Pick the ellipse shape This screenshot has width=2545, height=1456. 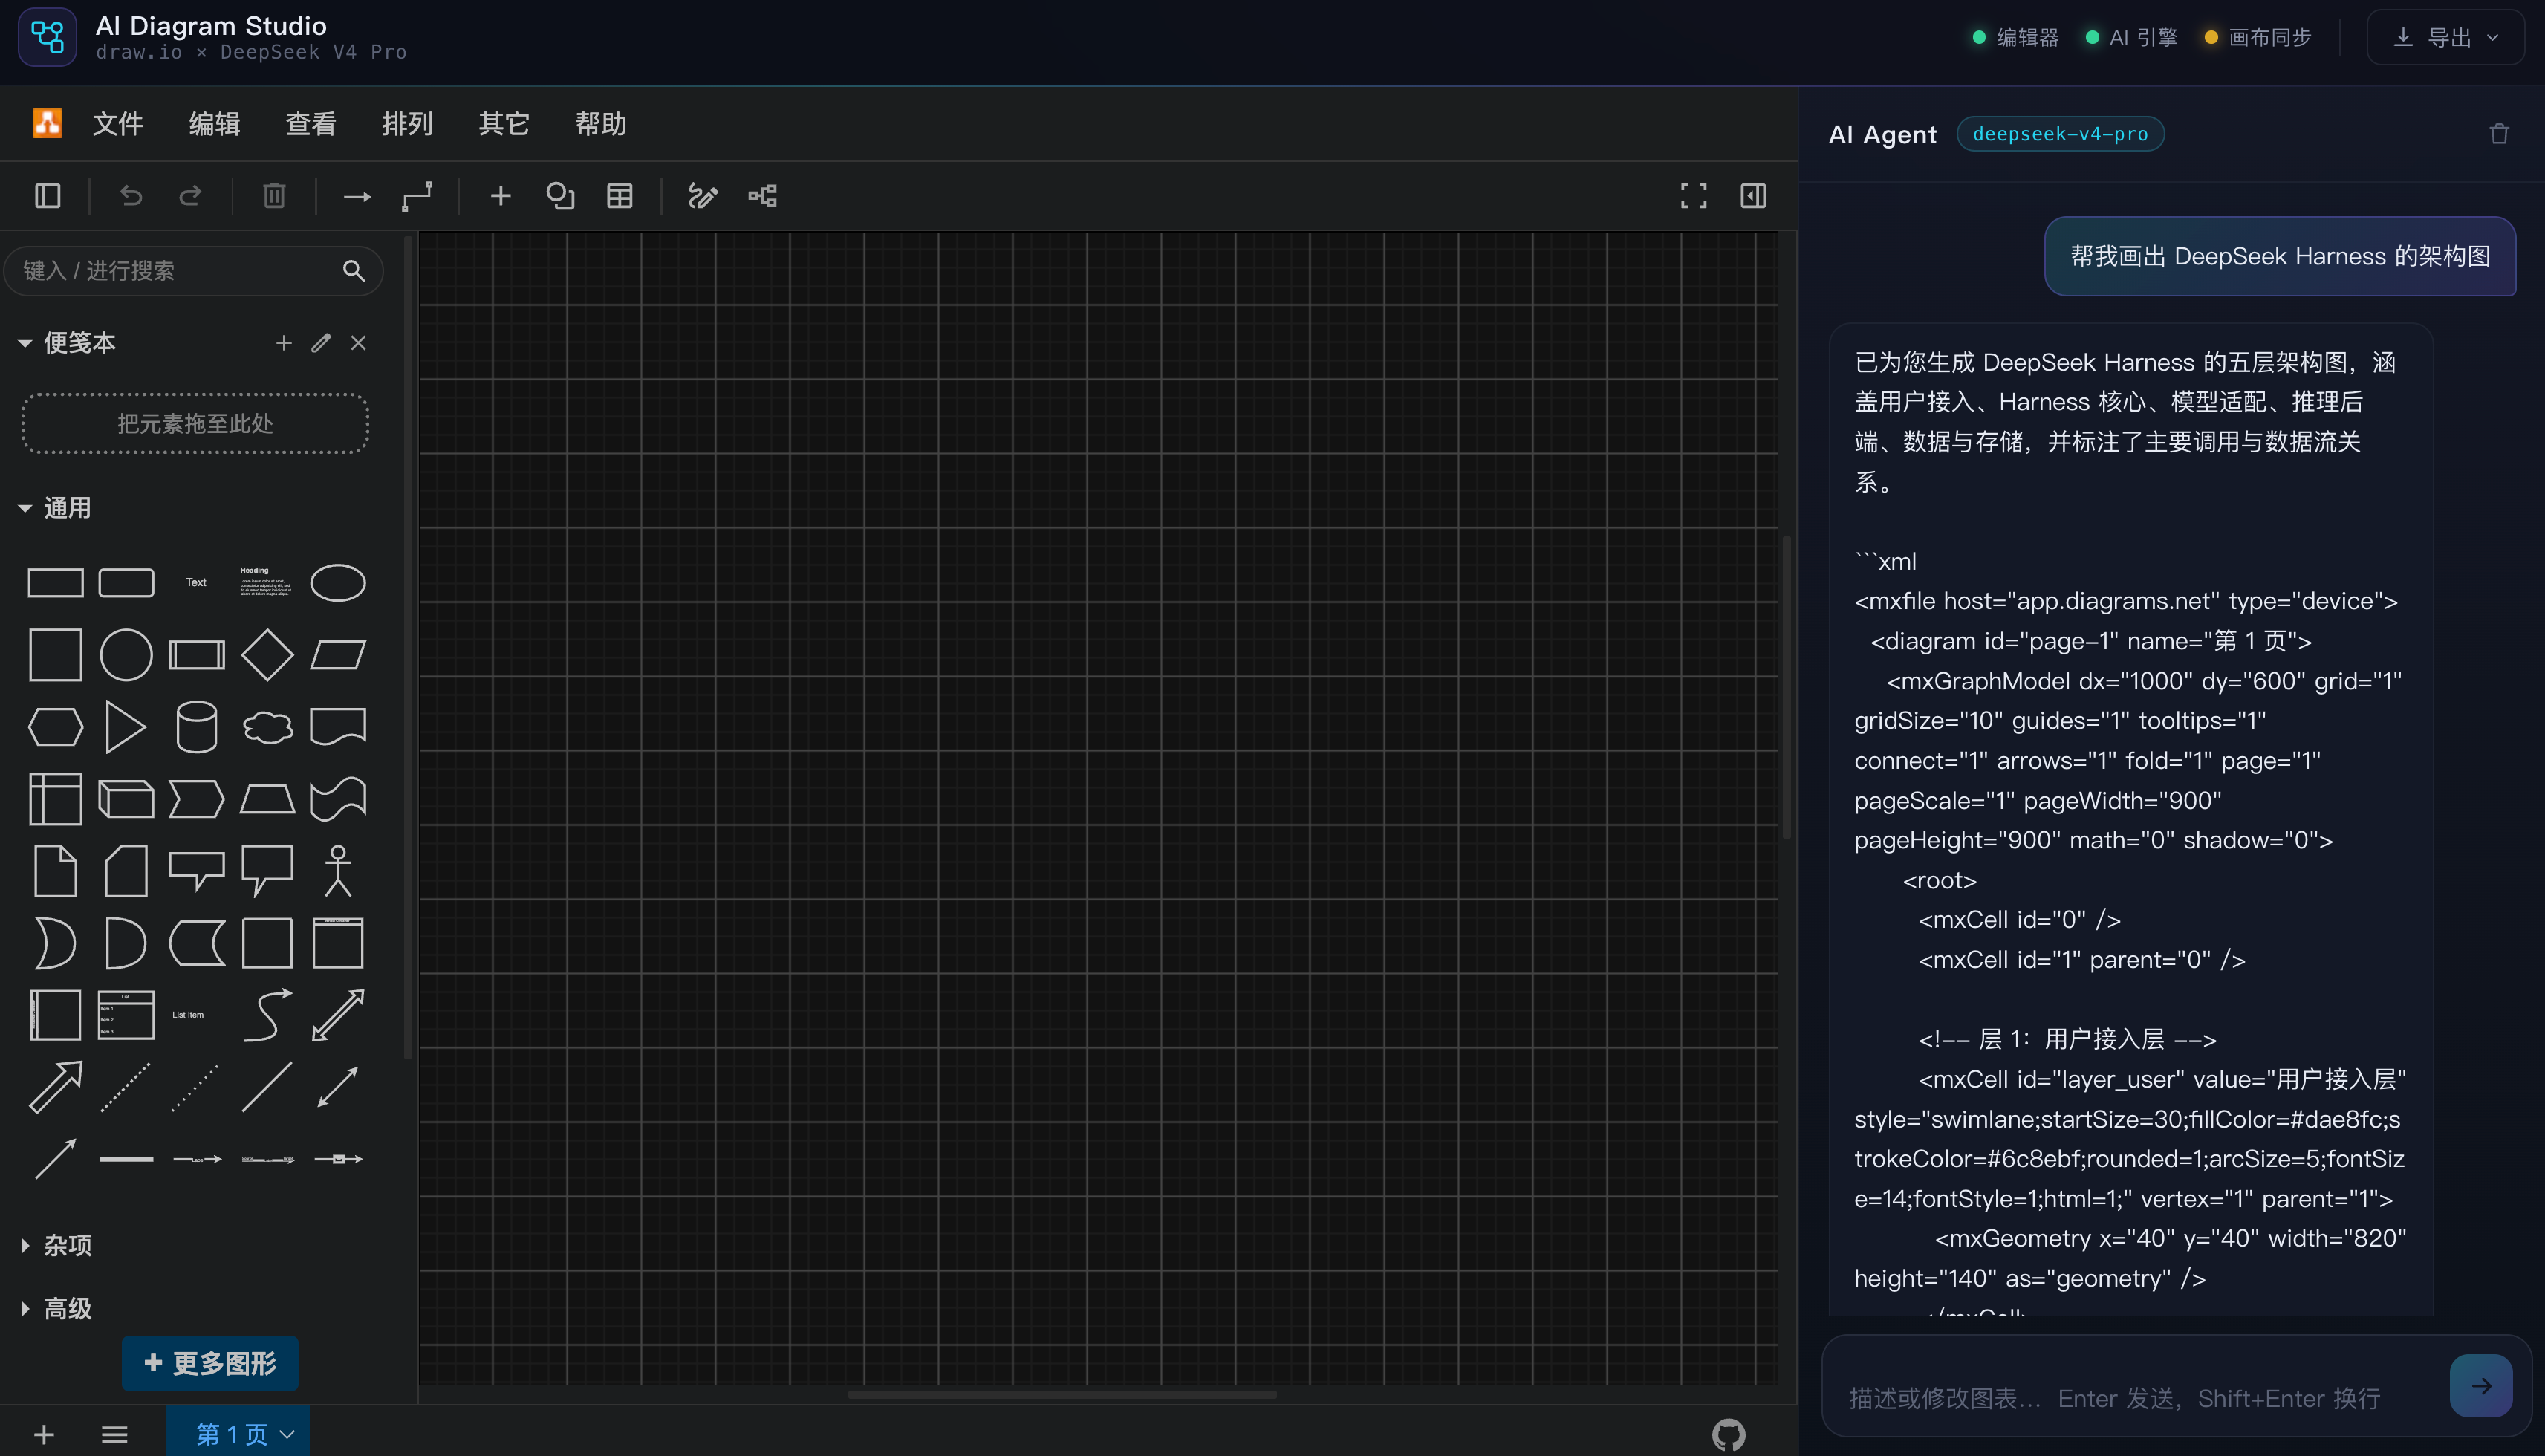coord(338,583)
